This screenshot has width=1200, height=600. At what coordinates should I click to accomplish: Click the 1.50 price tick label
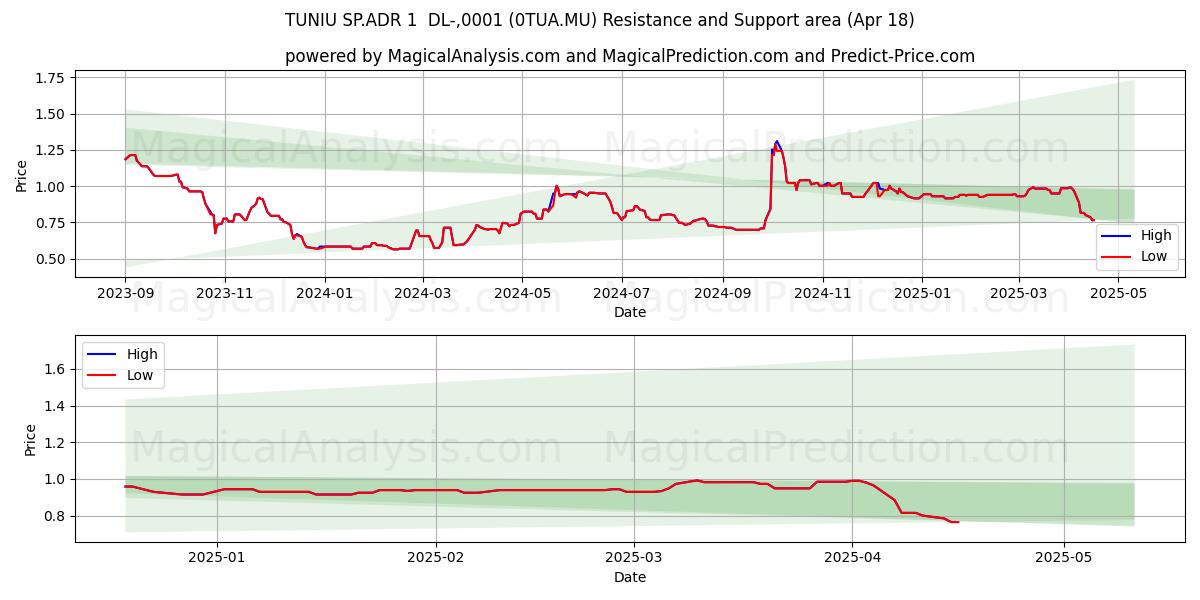click(x=50, y=114)
